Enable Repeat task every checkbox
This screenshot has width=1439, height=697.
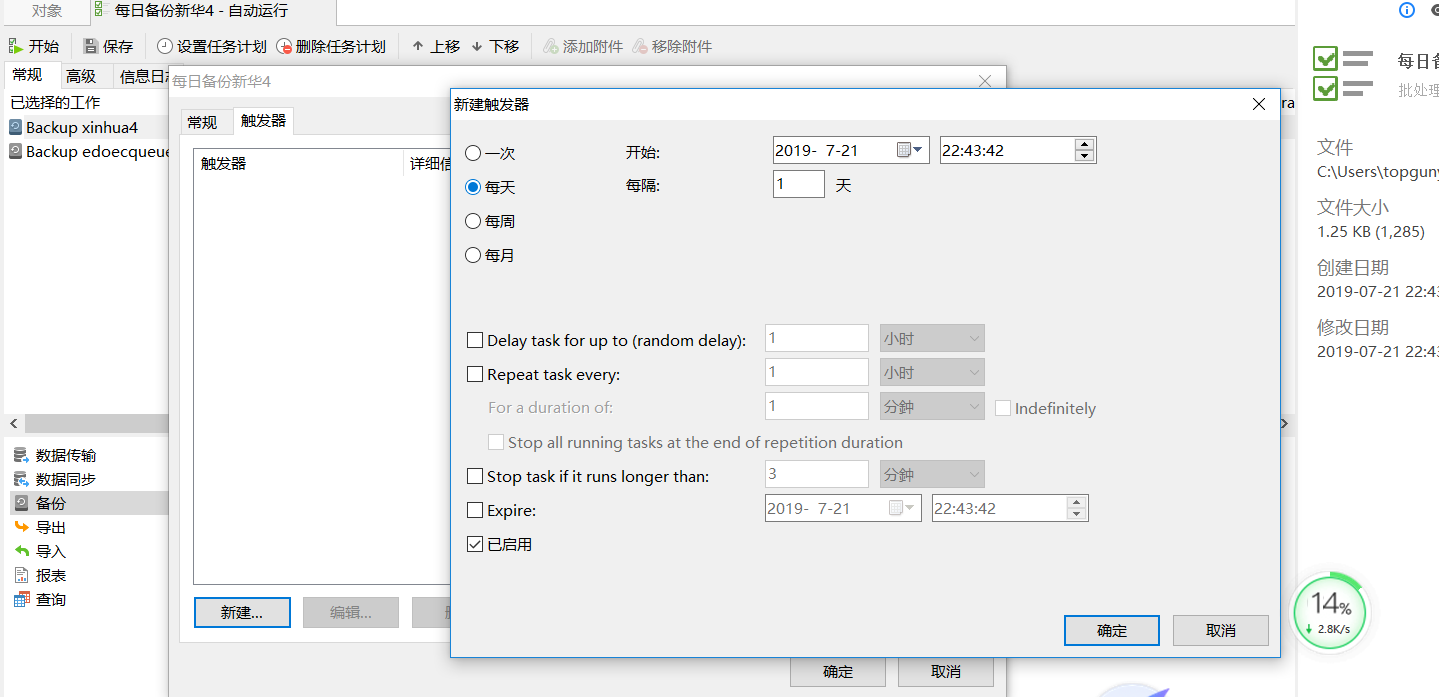(475, 375)
